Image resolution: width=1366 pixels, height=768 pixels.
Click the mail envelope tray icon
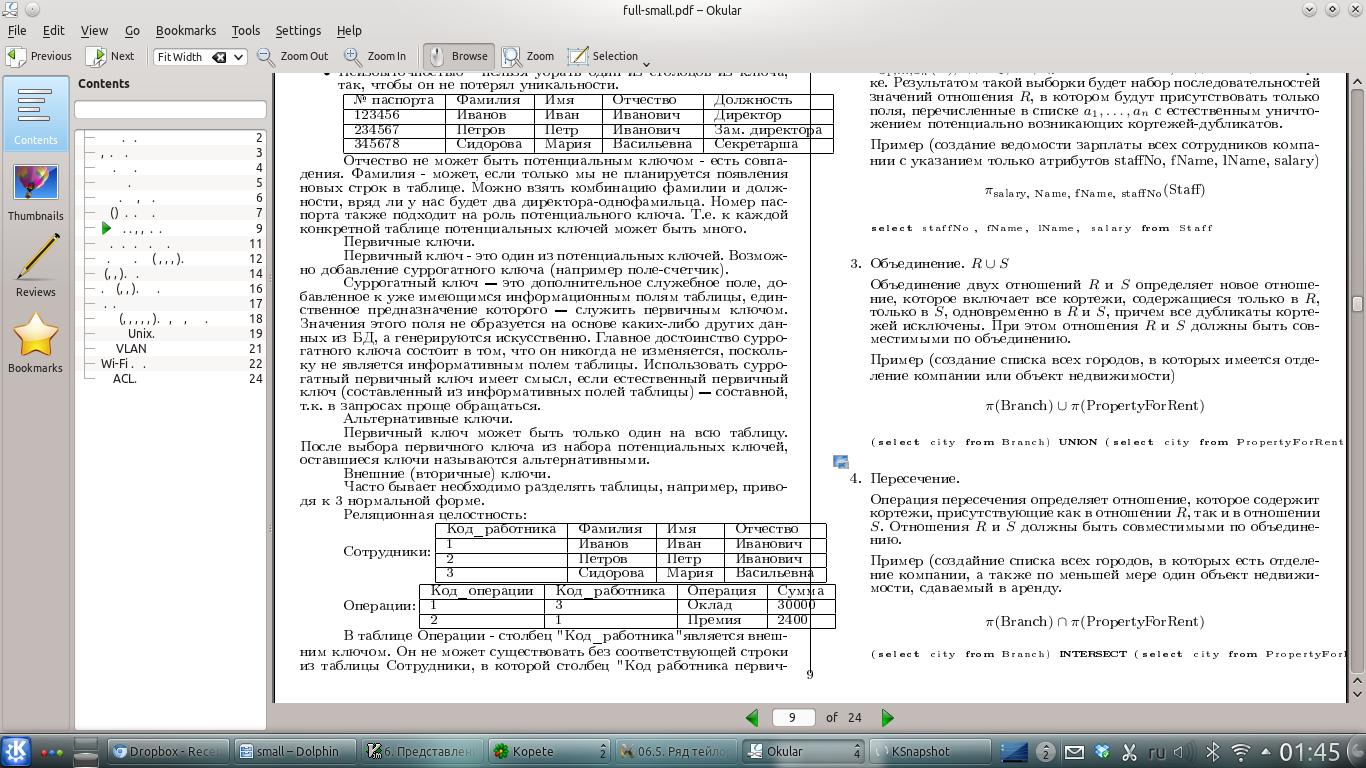coord(1075,751)
